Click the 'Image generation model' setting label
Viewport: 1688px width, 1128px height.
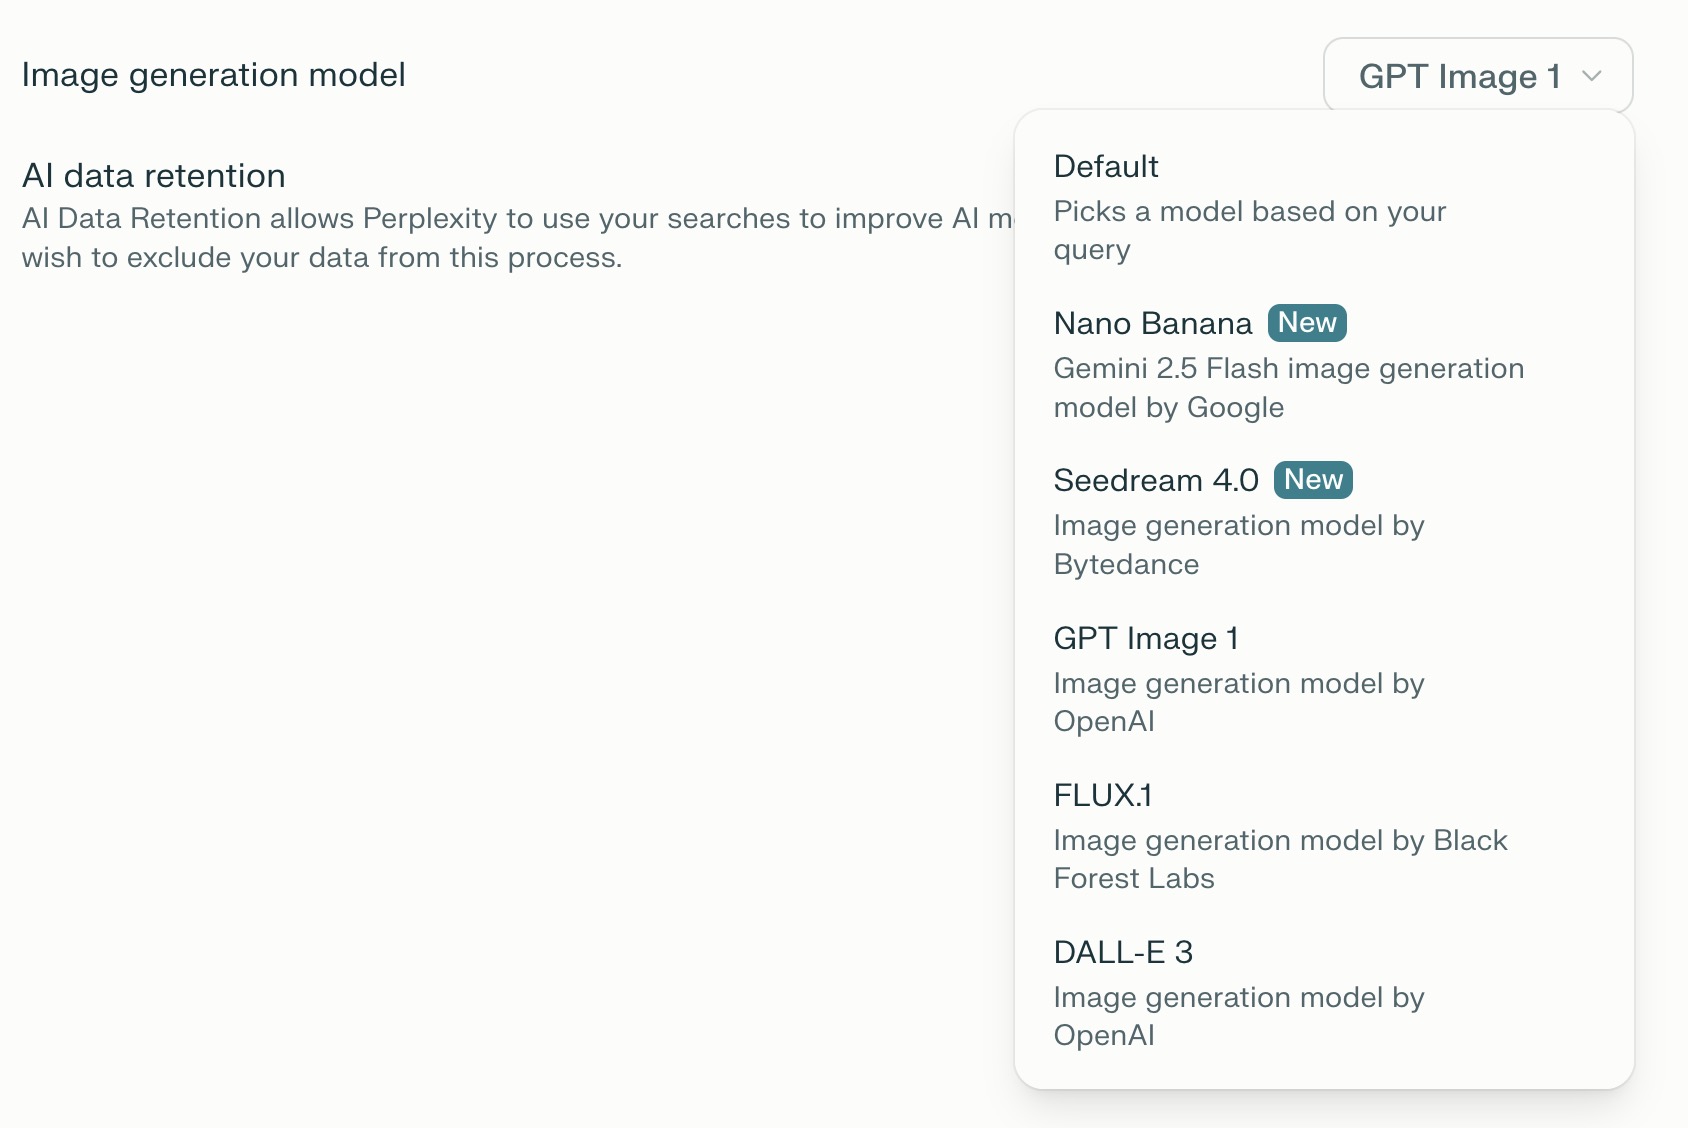(213, 75)
